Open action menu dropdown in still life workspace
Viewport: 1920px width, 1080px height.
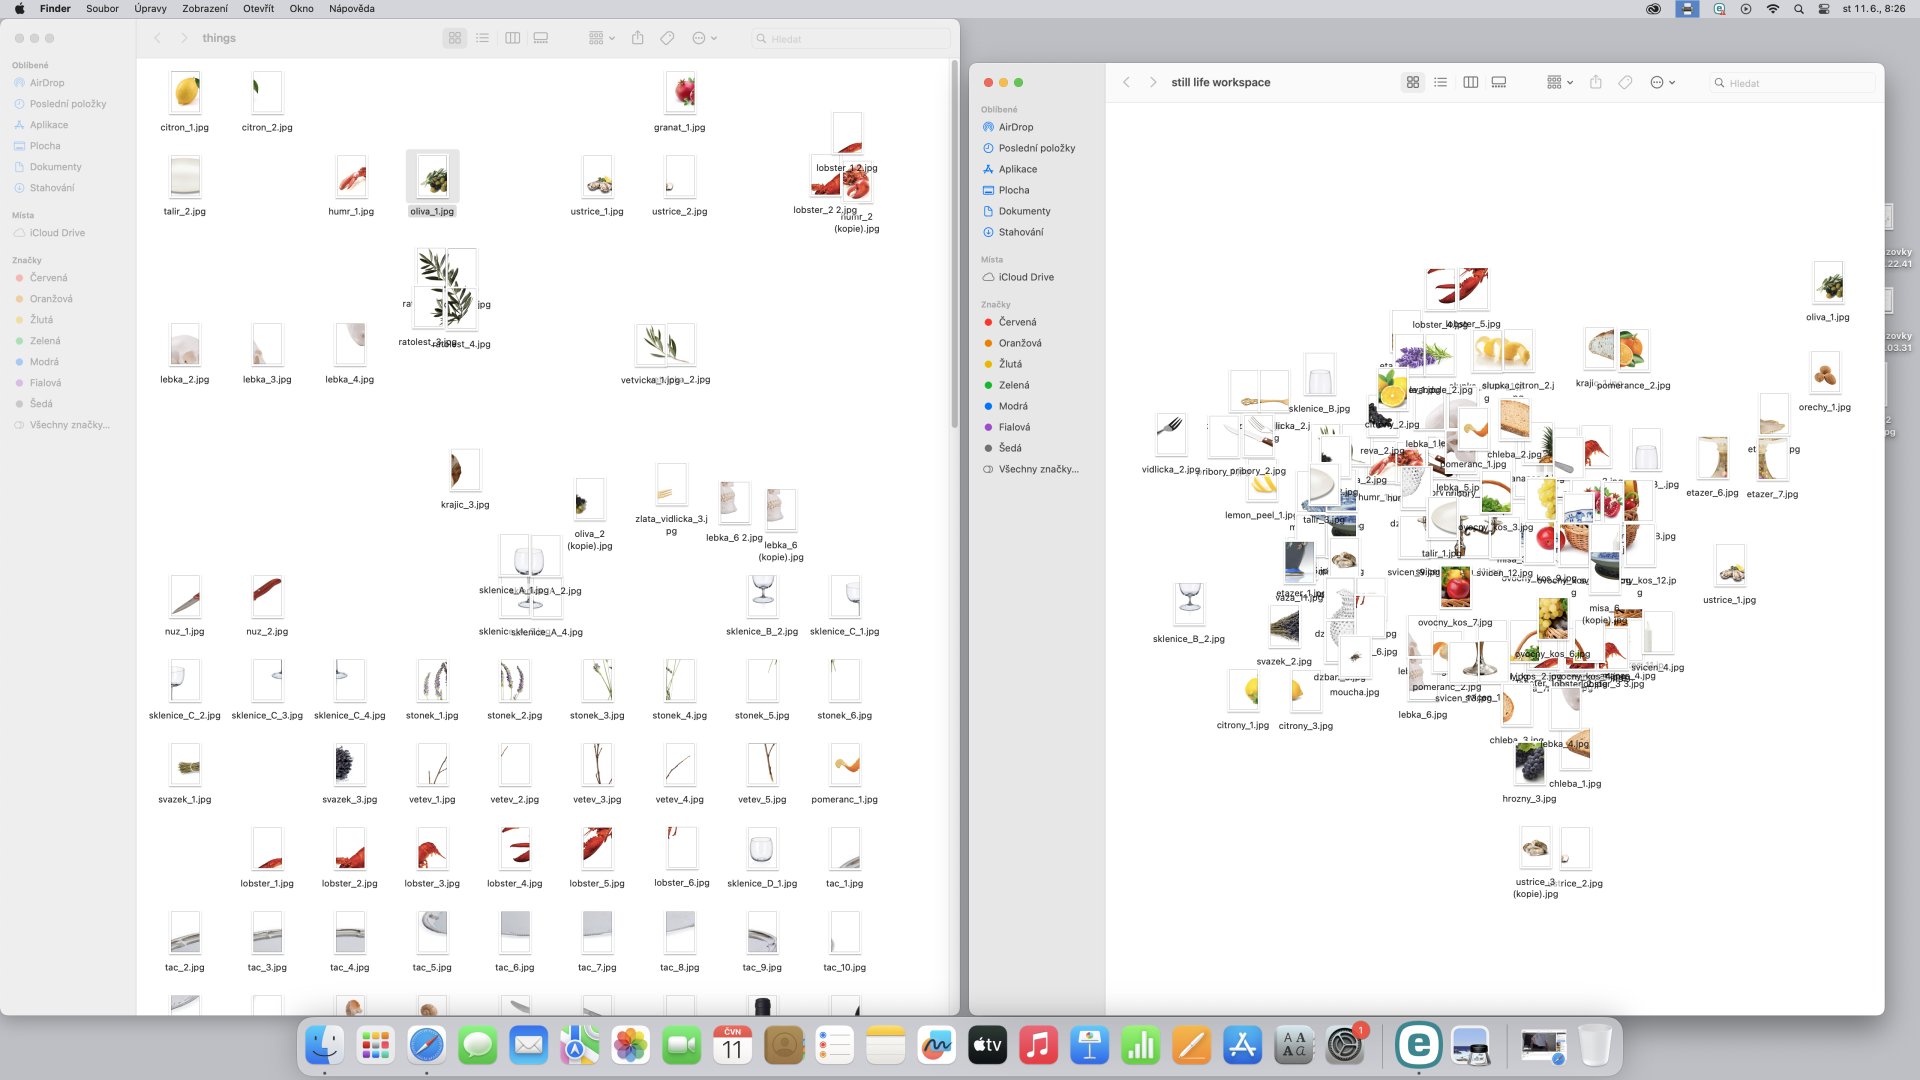click(1662, 83)
